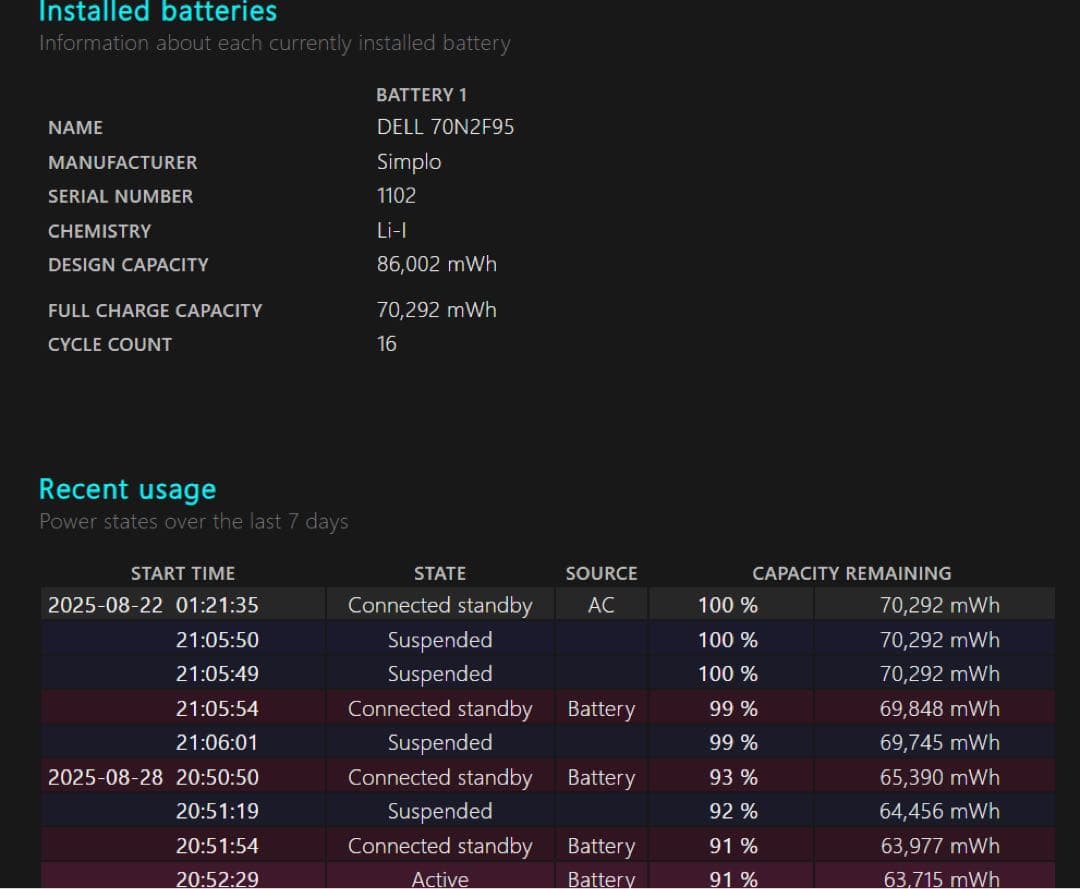Click the Active state cell
This screenshot has width=1080, height=889.
tap(440, 878)
